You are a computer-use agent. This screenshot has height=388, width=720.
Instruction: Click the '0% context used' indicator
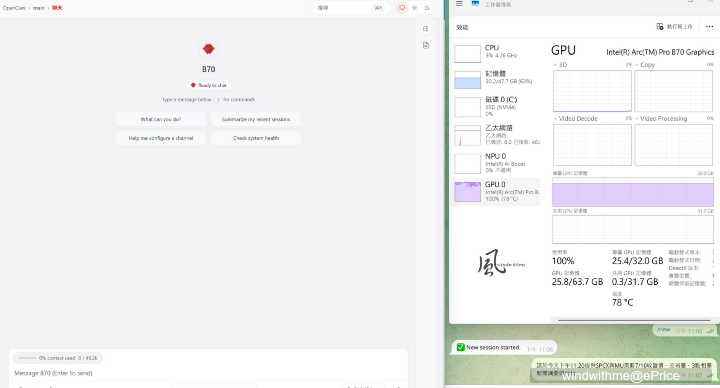[x=58, y=358]
